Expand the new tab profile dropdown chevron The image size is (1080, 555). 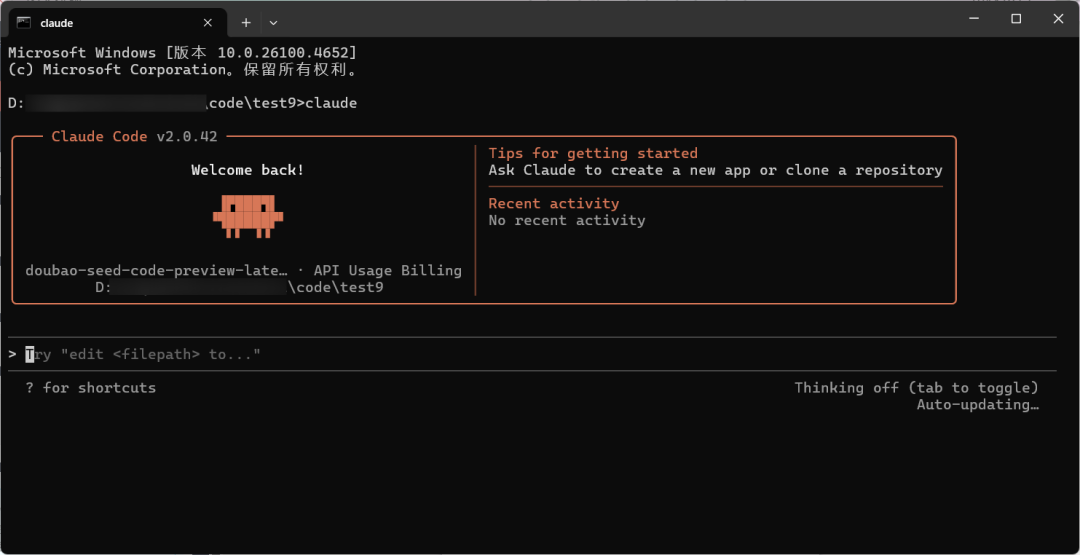click(x=273, y=22)
